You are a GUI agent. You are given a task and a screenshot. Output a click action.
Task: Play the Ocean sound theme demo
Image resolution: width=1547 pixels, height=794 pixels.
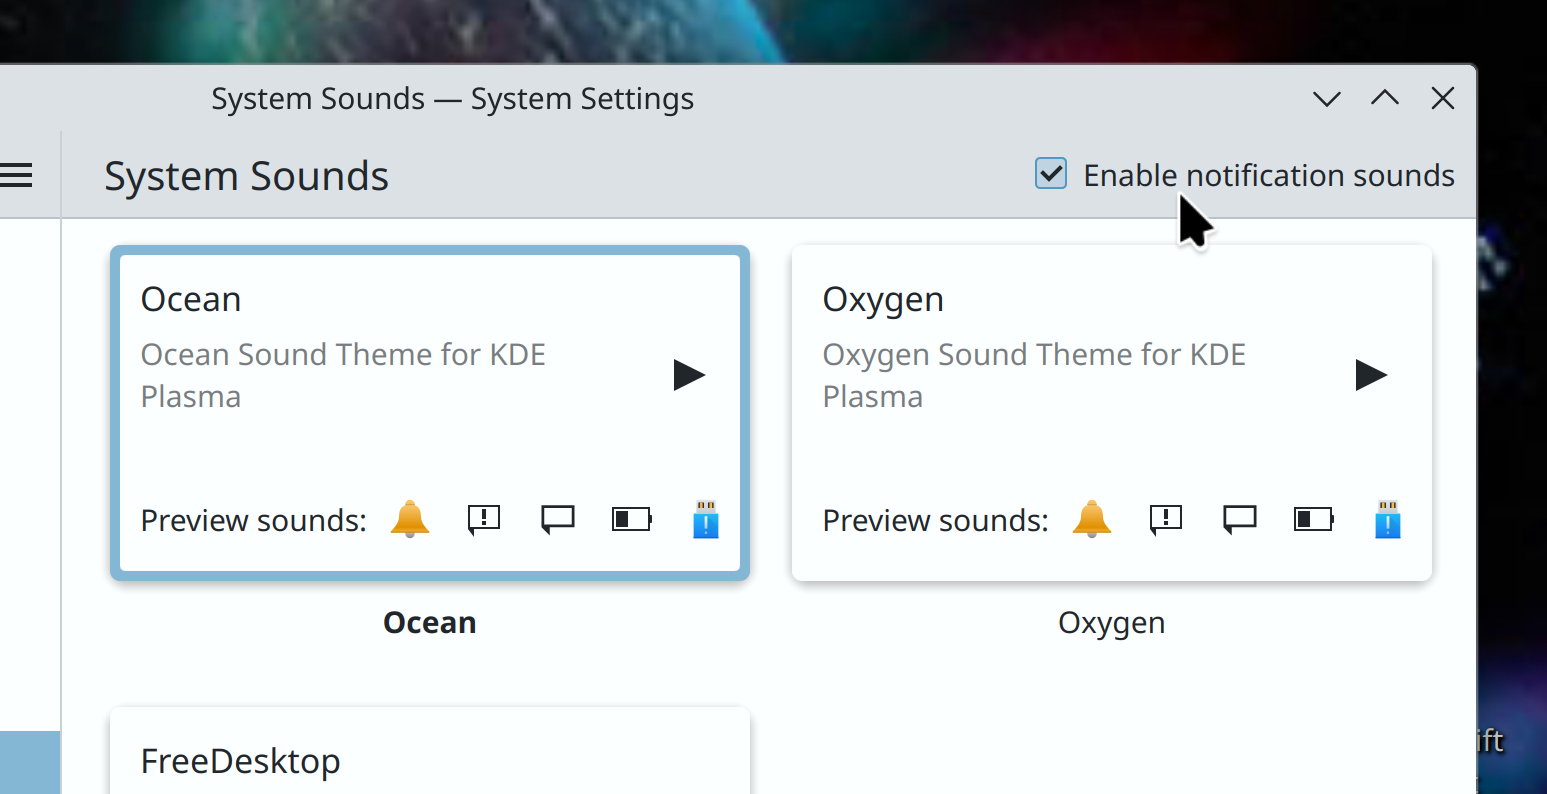pyautogui.click(x=689, y=375)
